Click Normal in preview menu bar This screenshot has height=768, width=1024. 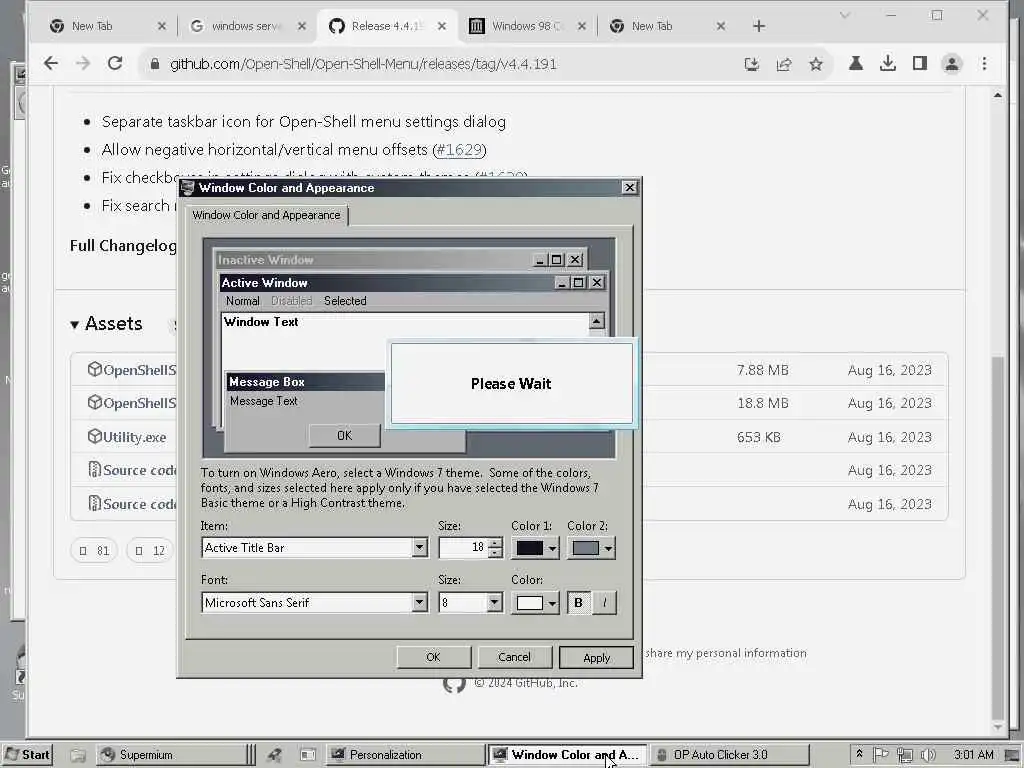[x=242, y=301]
